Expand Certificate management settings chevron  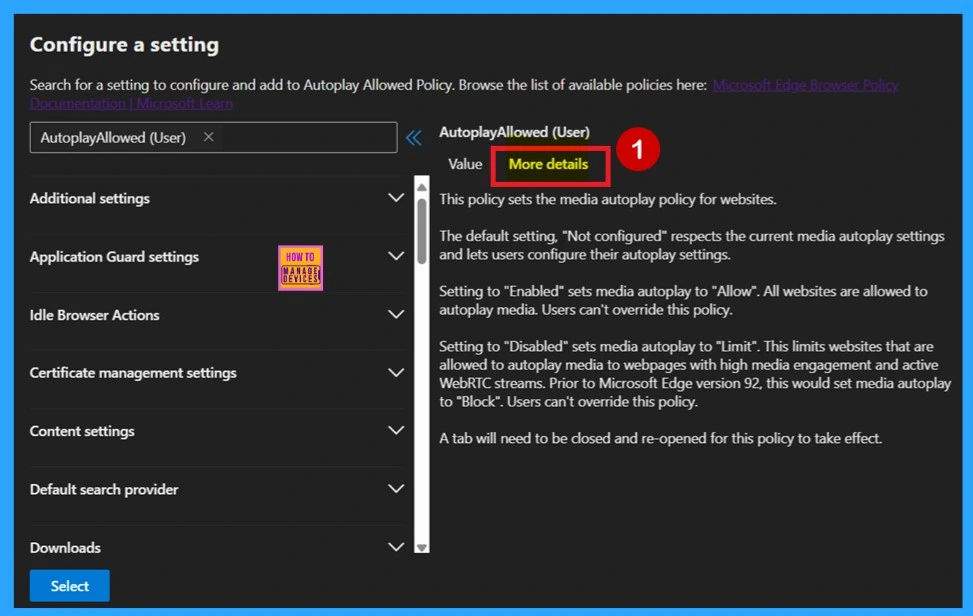[x=396, y=373]
